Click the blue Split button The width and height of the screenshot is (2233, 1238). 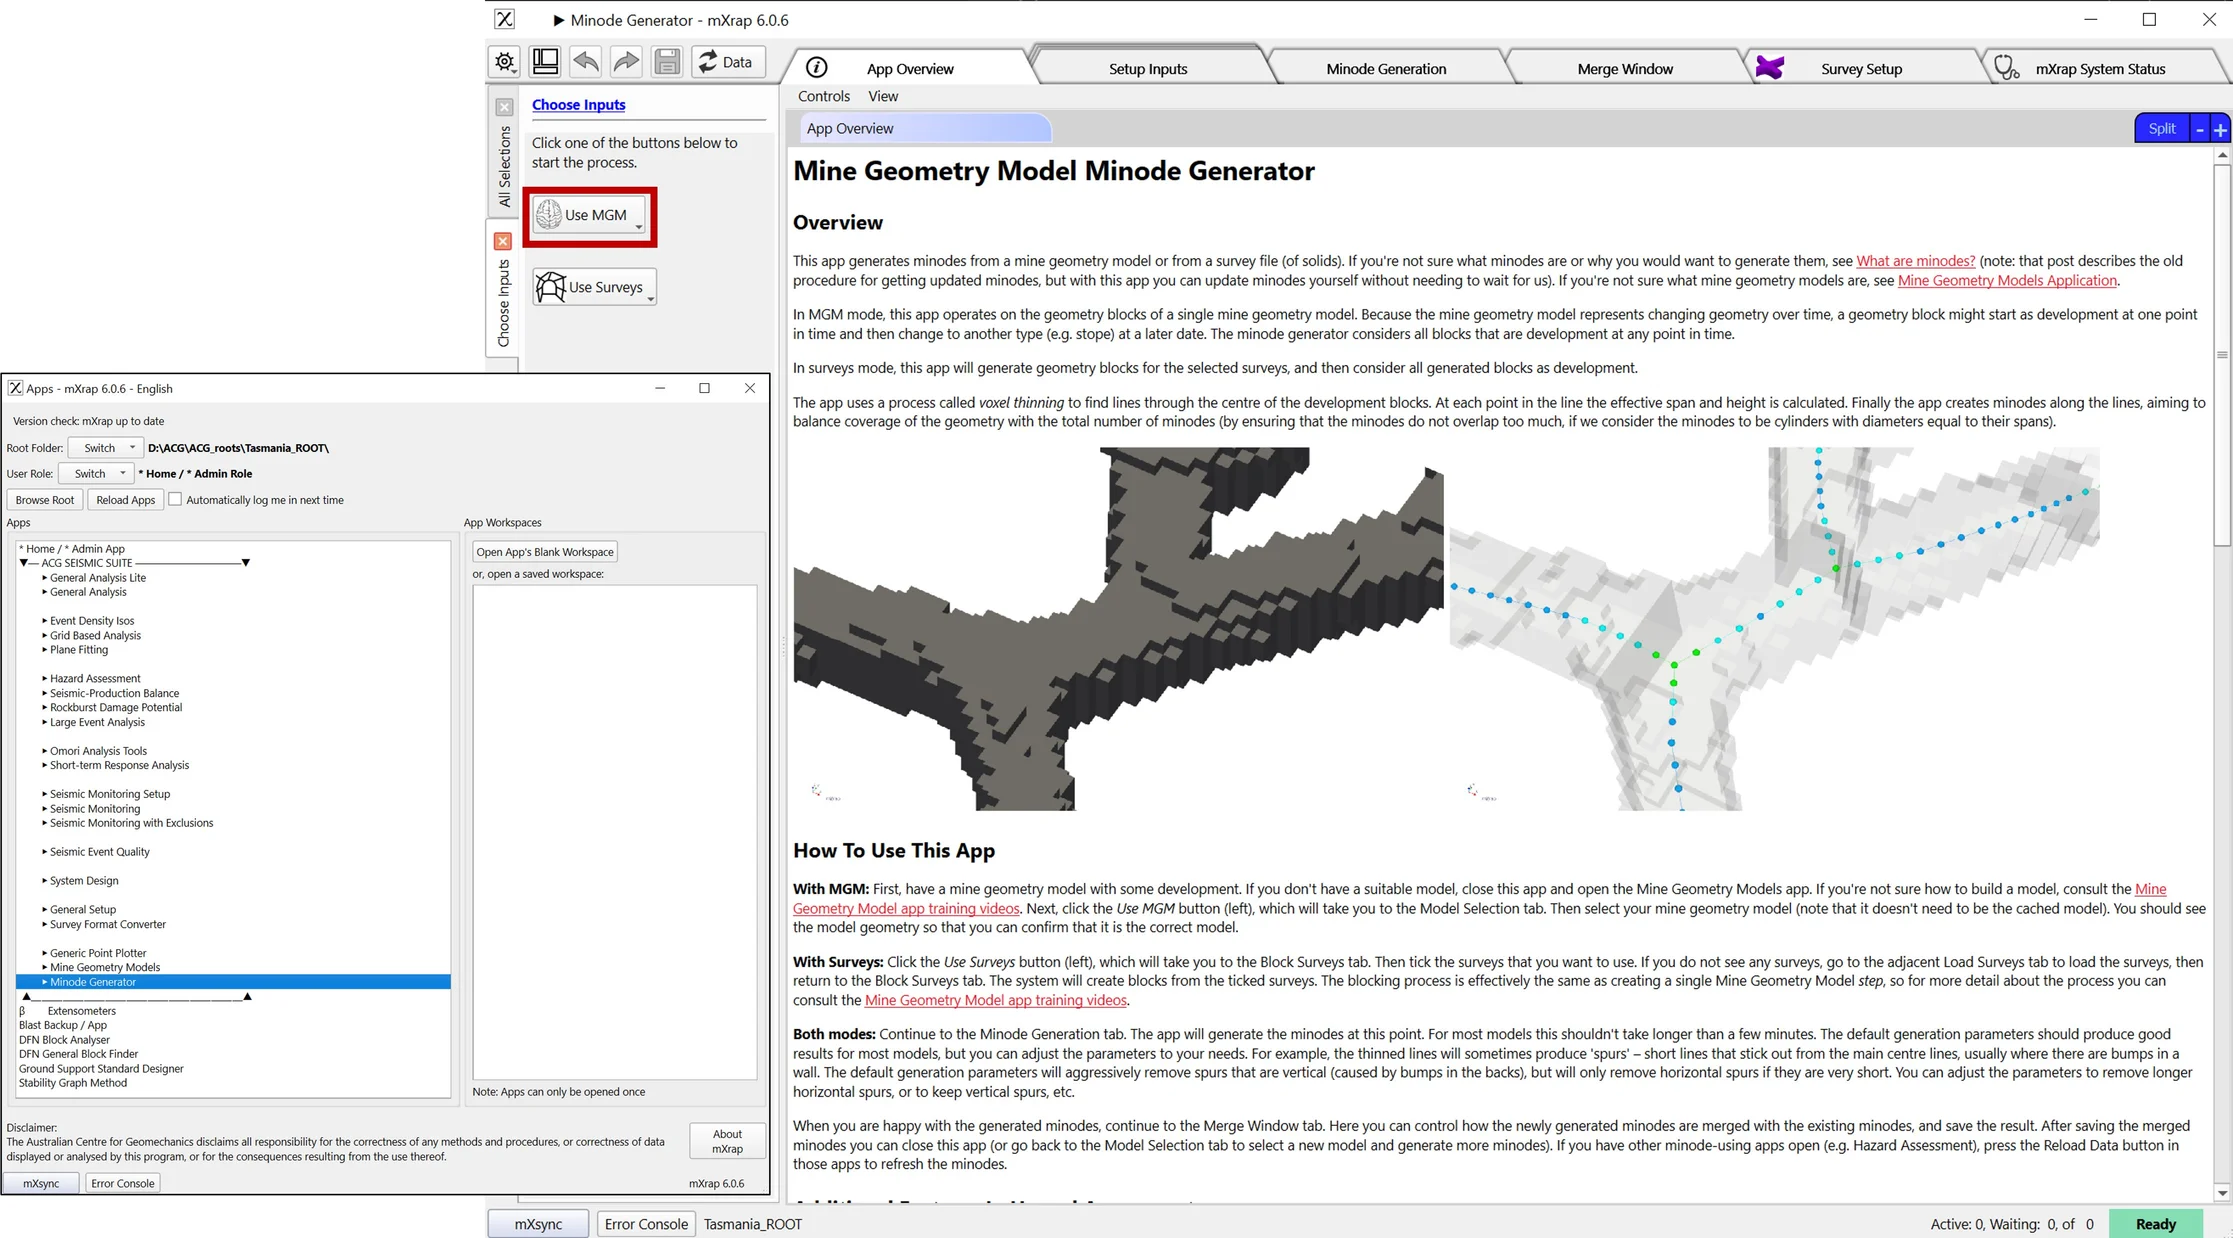(2161, 128)
